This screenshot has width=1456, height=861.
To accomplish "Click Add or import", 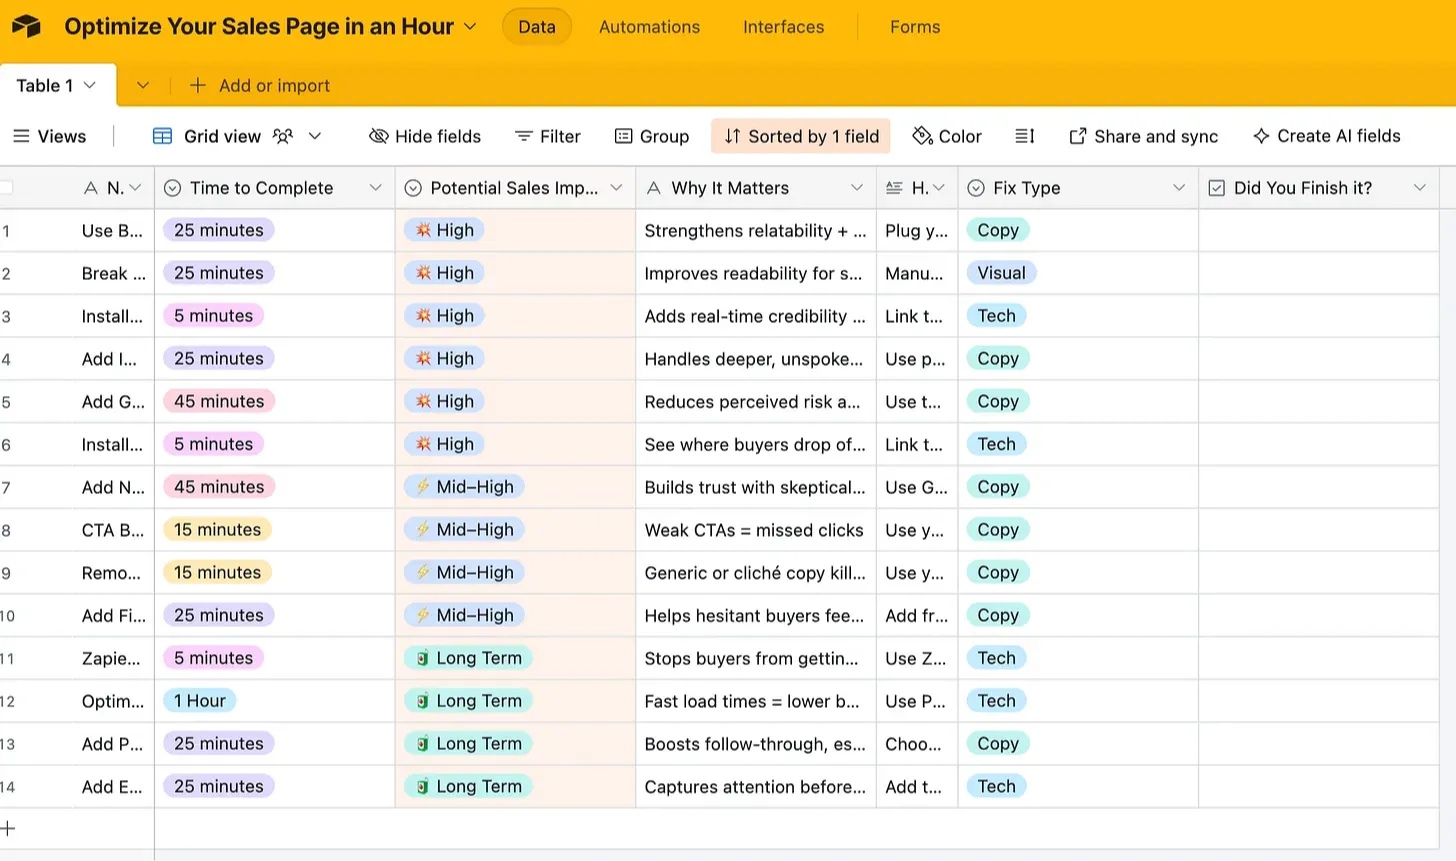I will coord(260,86).
